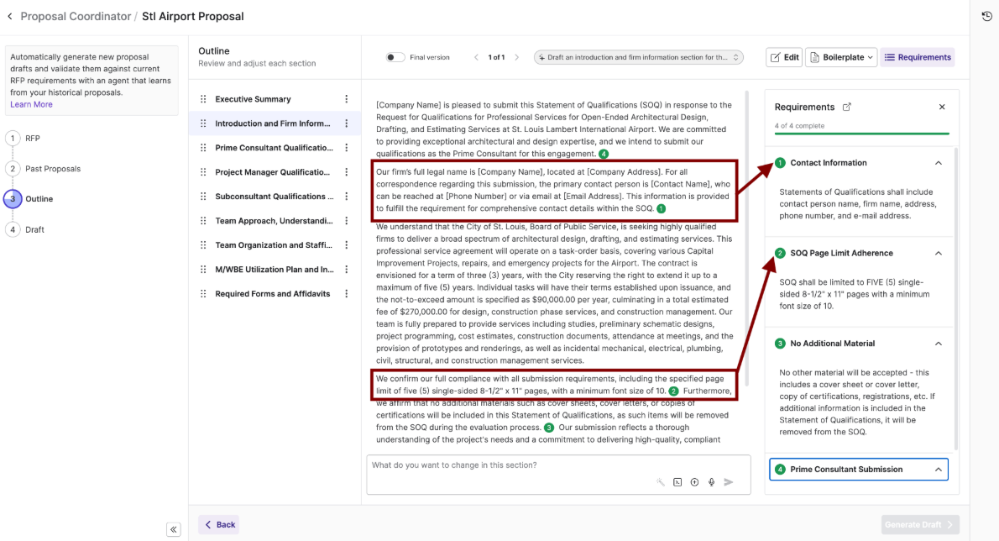This screenshot has height=541, width=999.
Task: Open options menu for Prime Consultant Qualifications
Action: click(x=347, y=148)
